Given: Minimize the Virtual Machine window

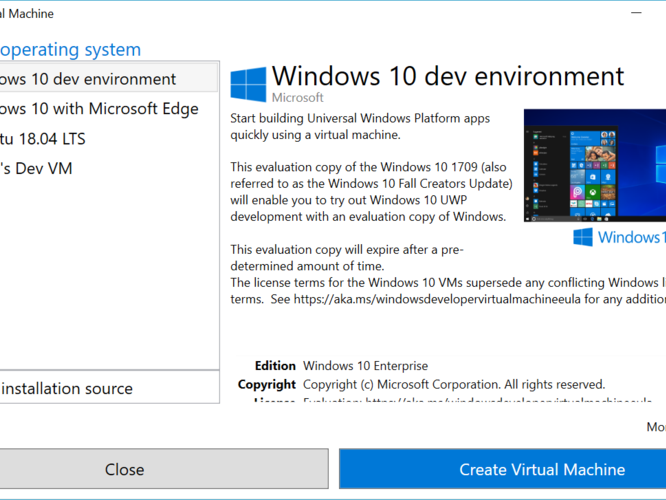Looking at the screenshot, I should tap(636, 13).
